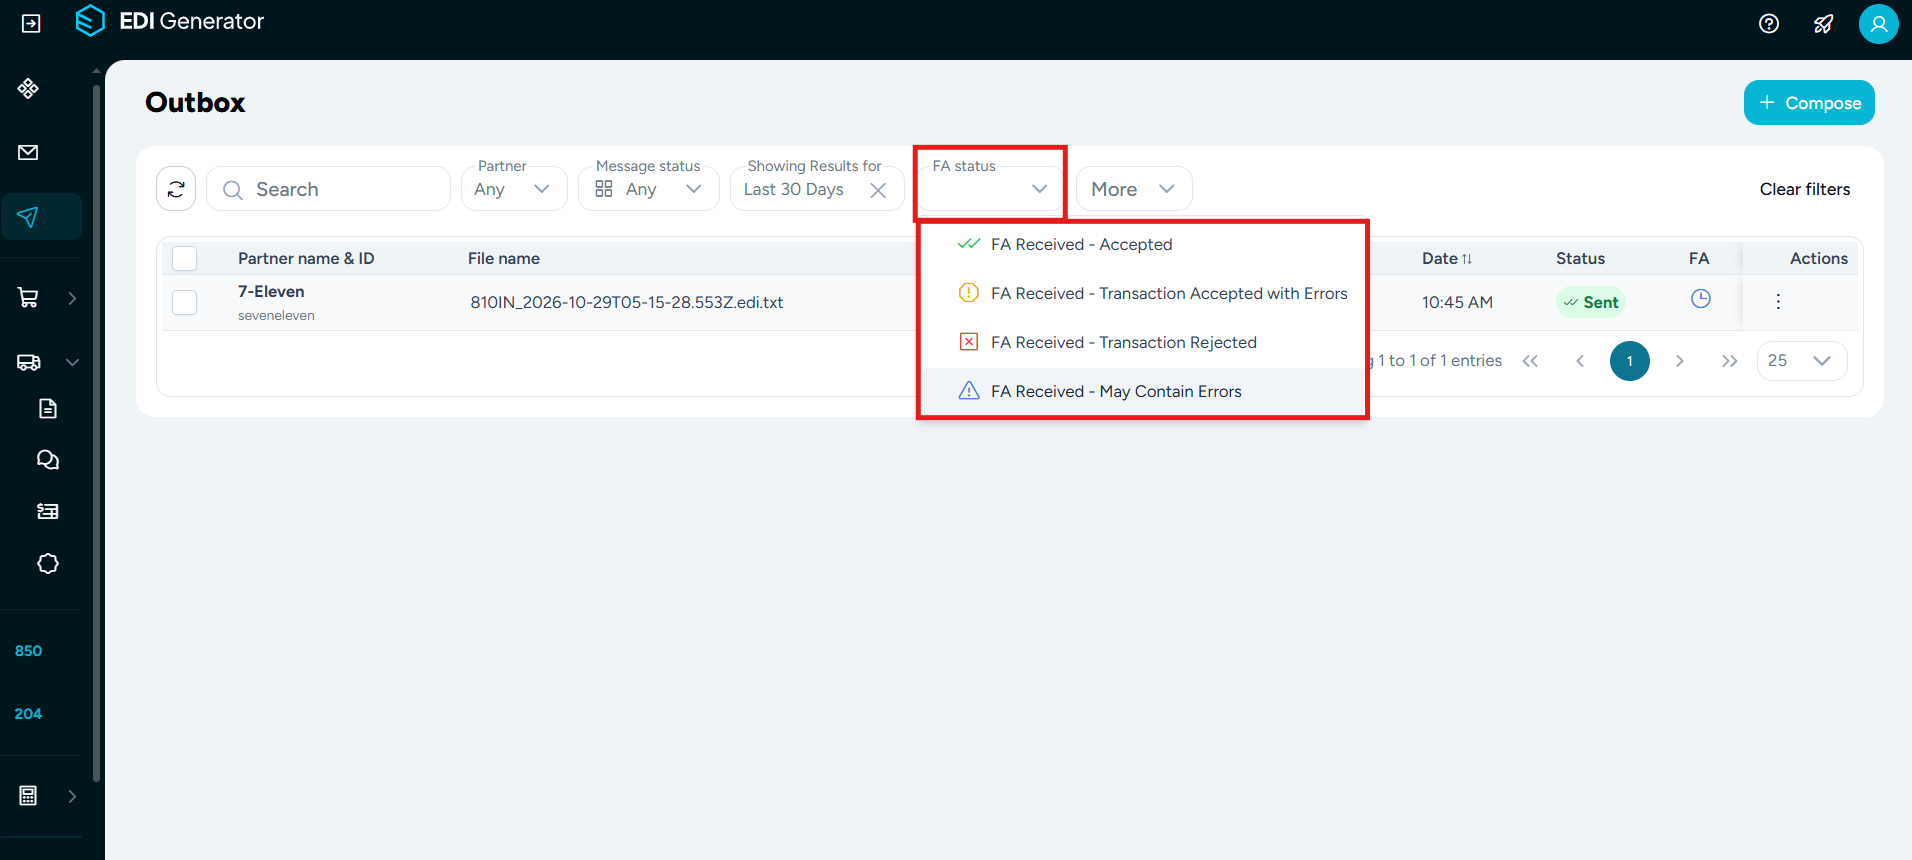Image resolution: width=1912 pixels, height=860 pixels.
Task: Open the chat bubbles sidebar icon
Action: click(x=48, y=460)
